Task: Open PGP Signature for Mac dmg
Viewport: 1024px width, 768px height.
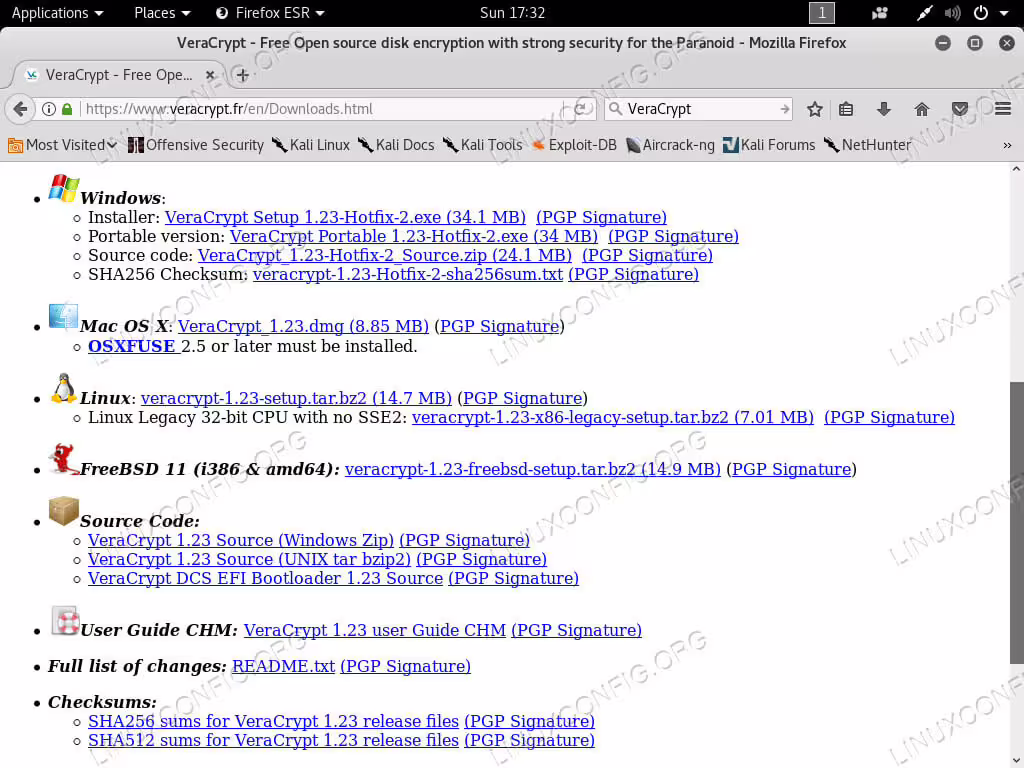Action: click(x=500, y=326)
